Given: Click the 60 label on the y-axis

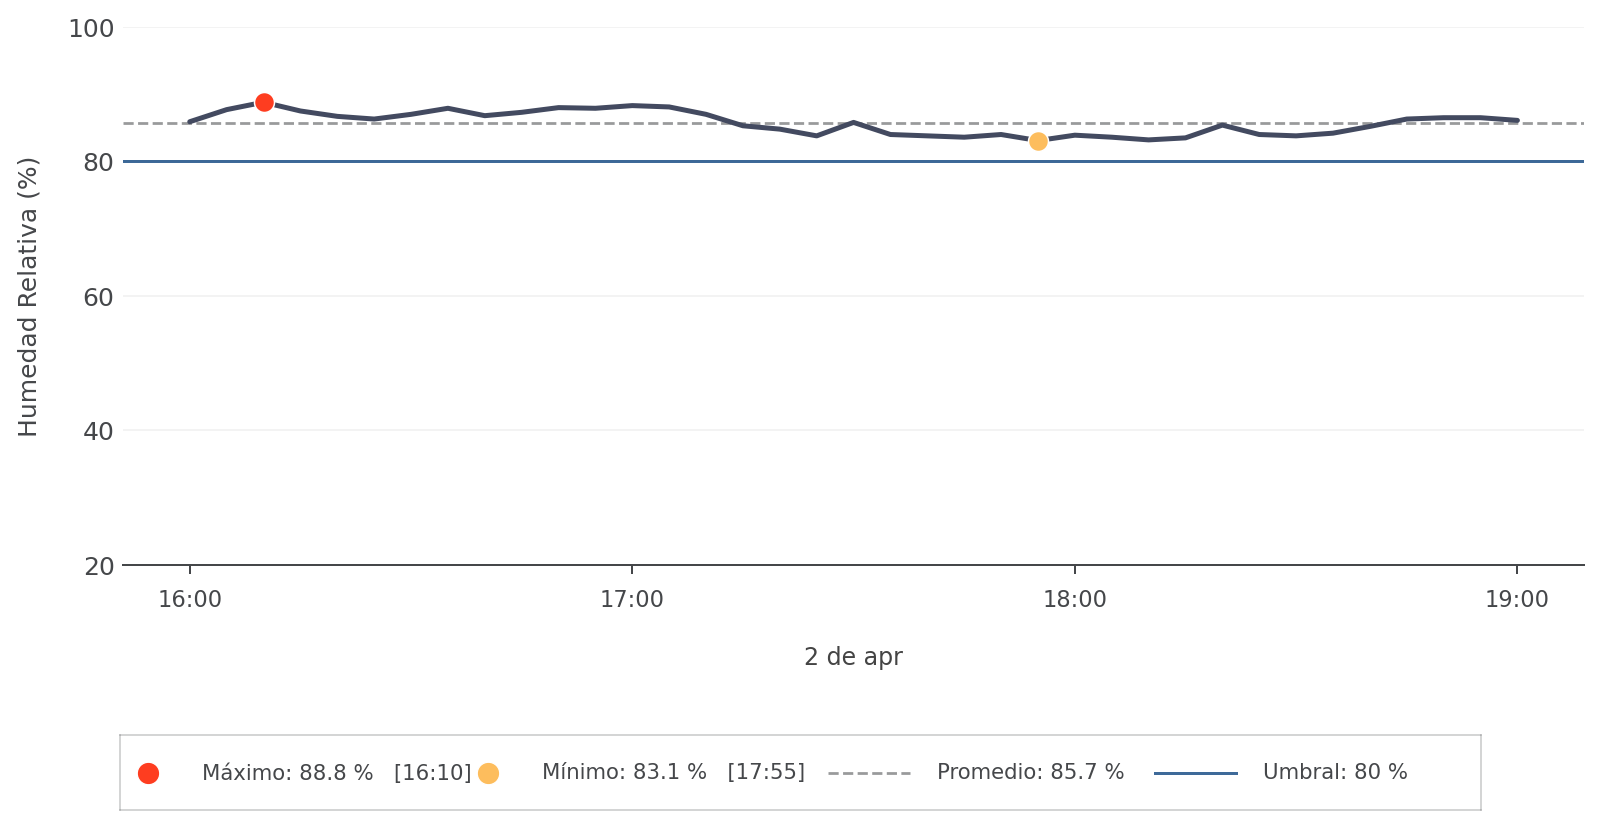Looking at the screenshot, I should click(99, 297).
